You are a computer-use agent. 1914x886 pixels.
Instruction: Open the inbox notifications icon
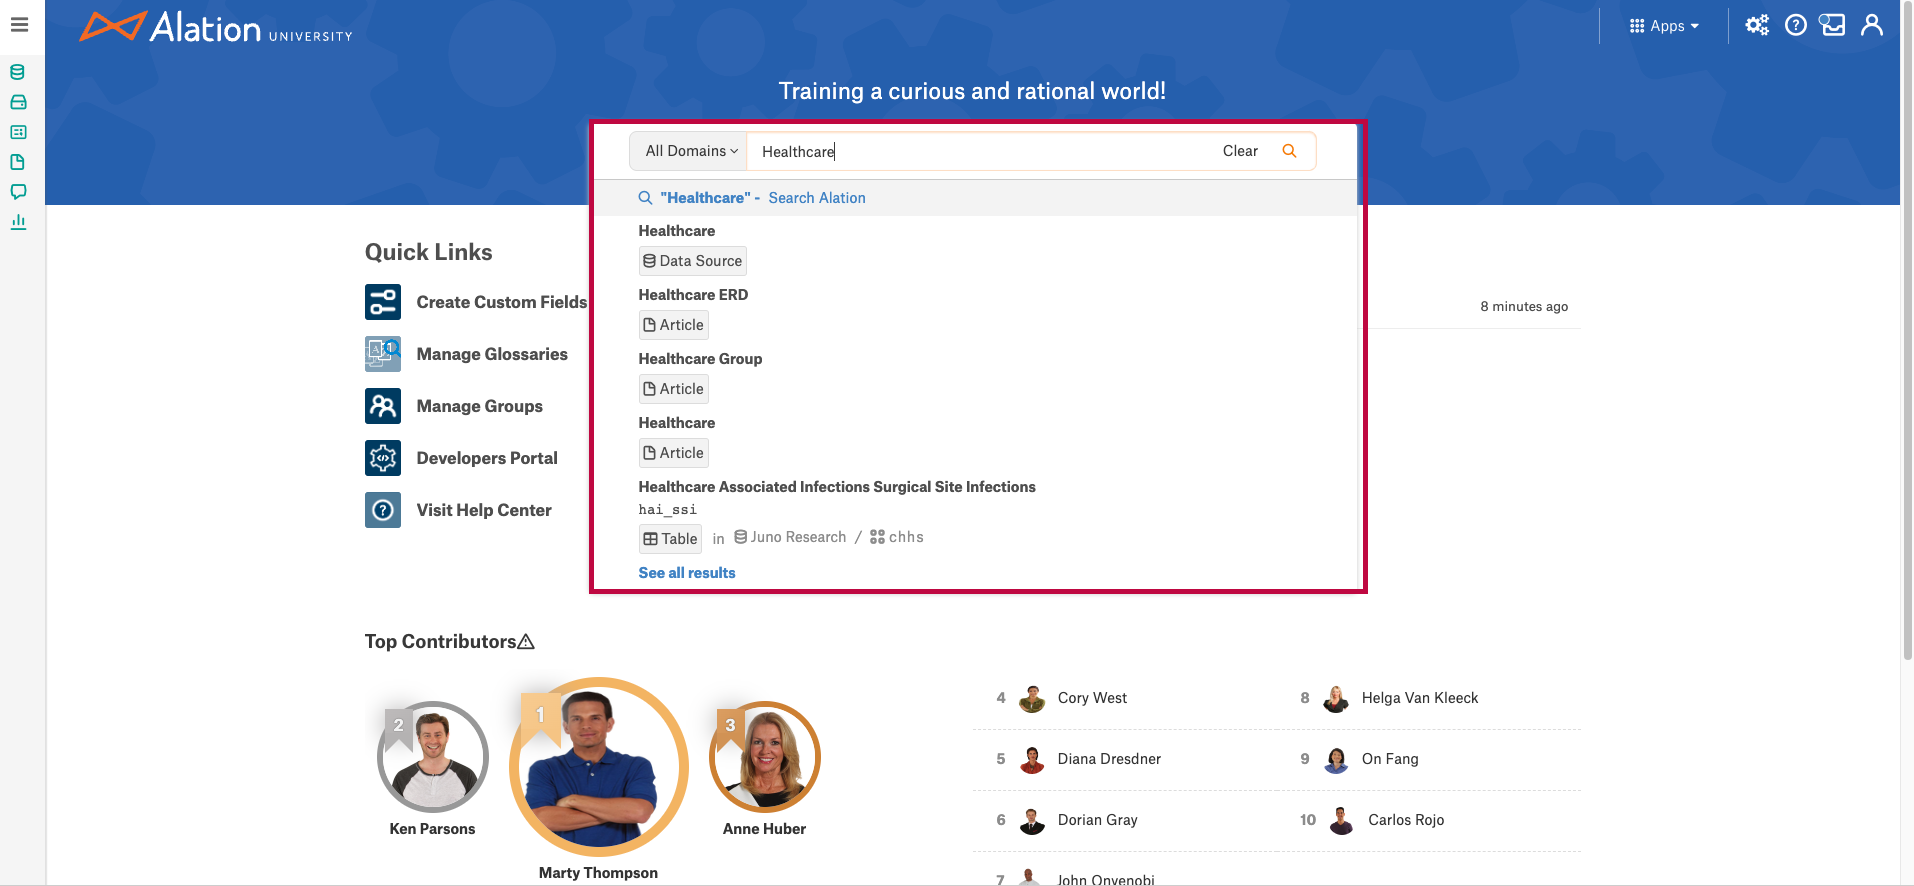[x=1832, y=25]
